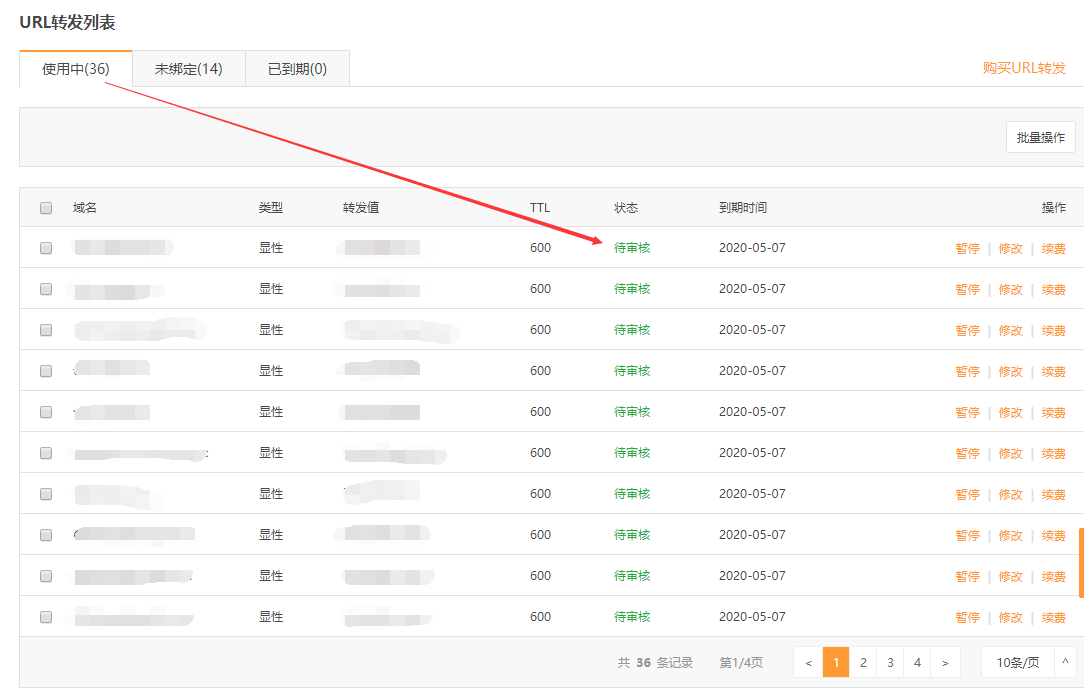Viewport: 1084px width, 688px height.
Task: Click 暂停 in the first row
Action: (x=967, y=249)
